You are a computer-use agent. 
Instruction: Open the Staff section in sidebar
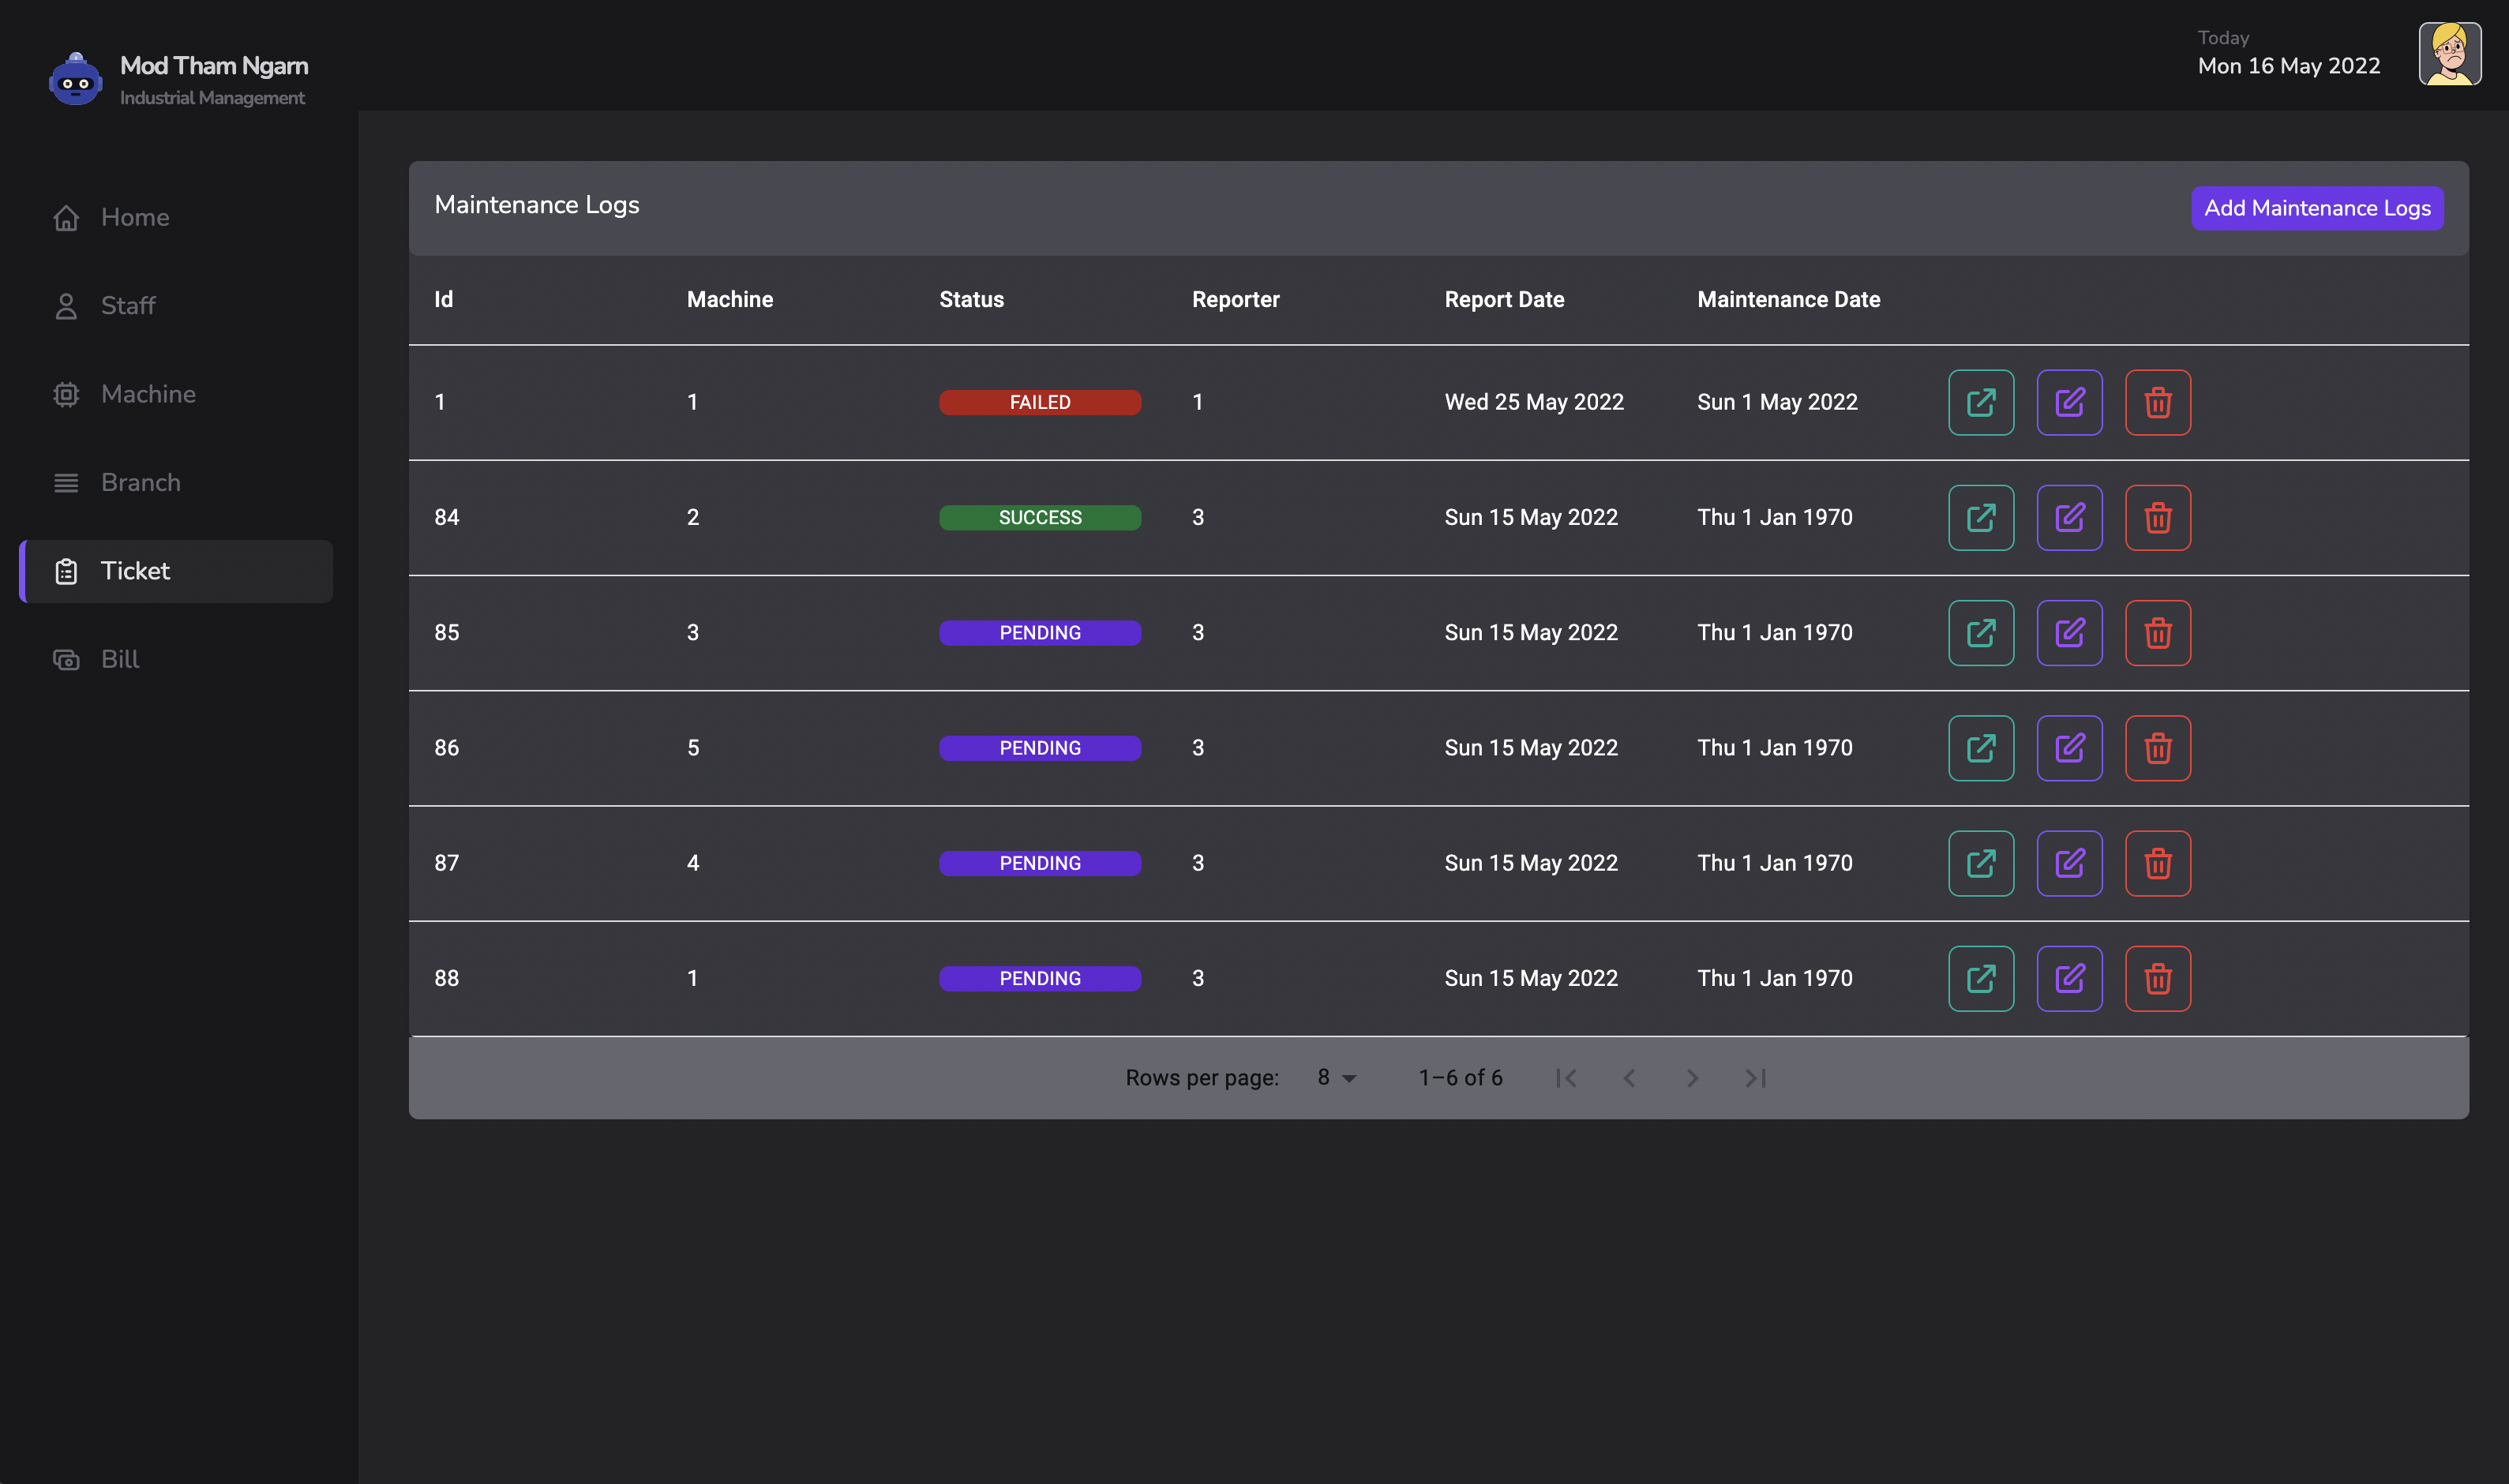click(x=128, y=305)
